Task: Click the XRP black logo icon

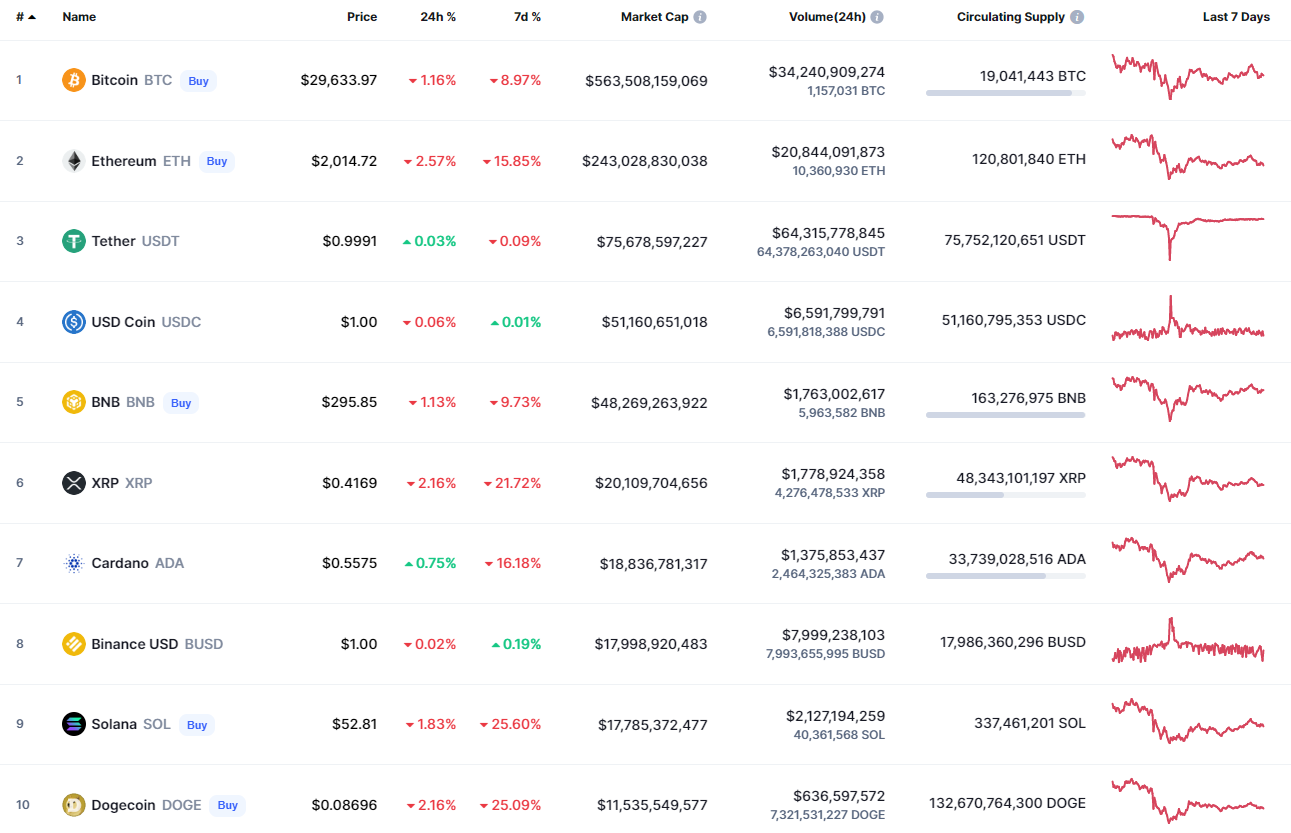Action: [74, 483]
